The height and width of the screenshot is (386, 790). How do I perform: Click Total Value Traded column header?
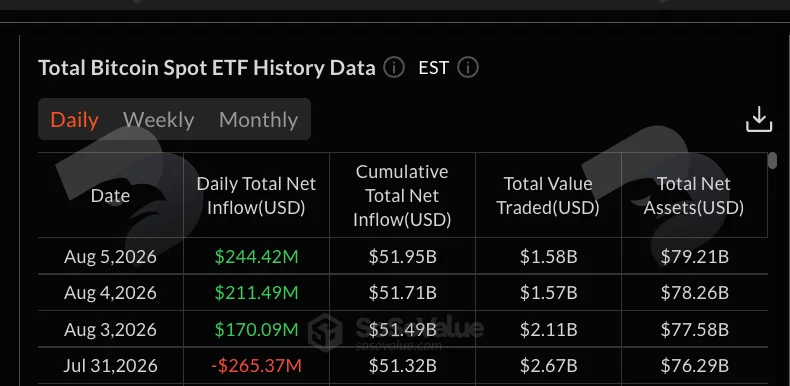(548, 196)
